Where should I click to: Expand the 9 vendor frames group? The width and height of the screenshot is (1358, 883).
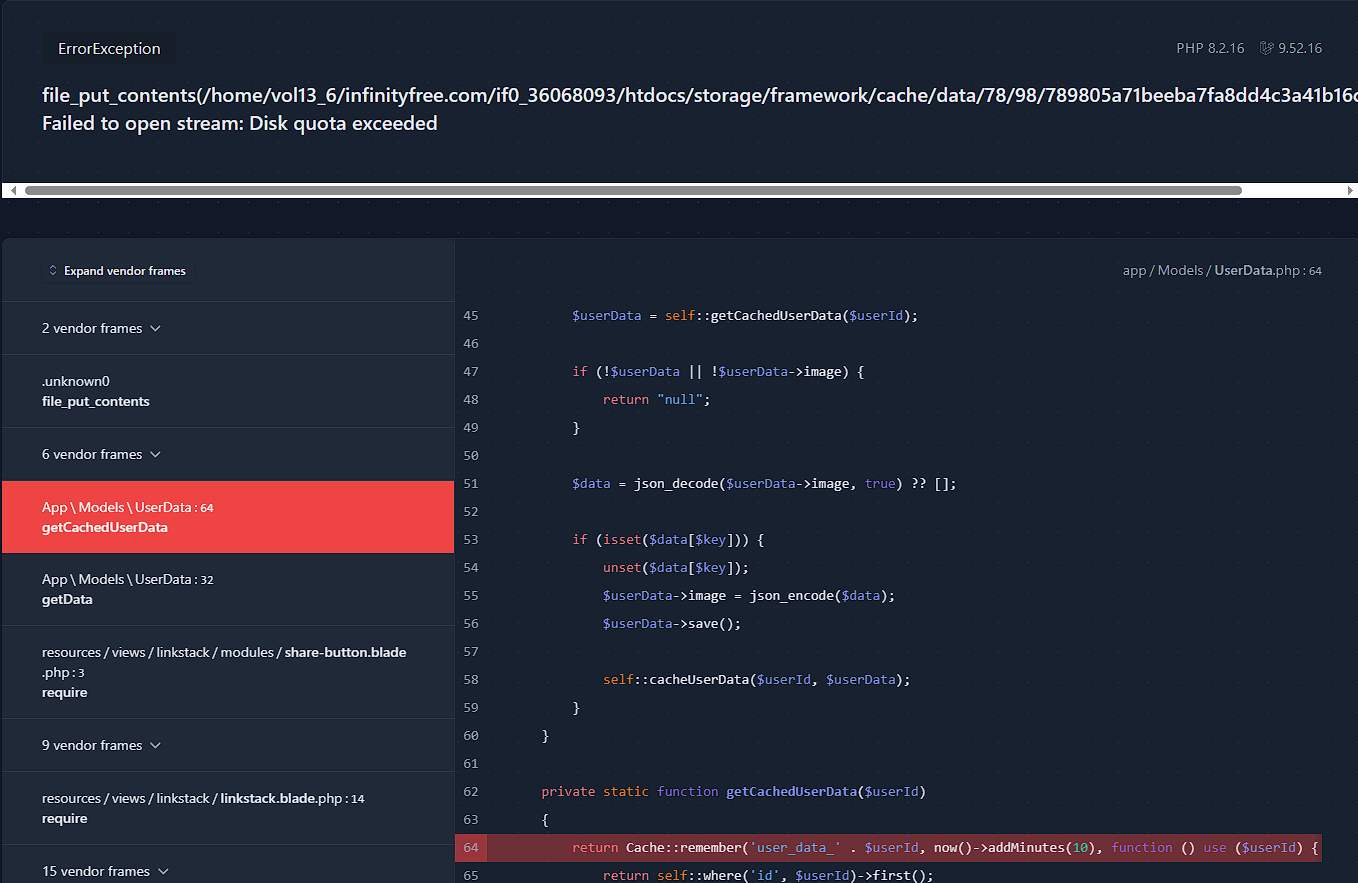(x=101, y=745)
